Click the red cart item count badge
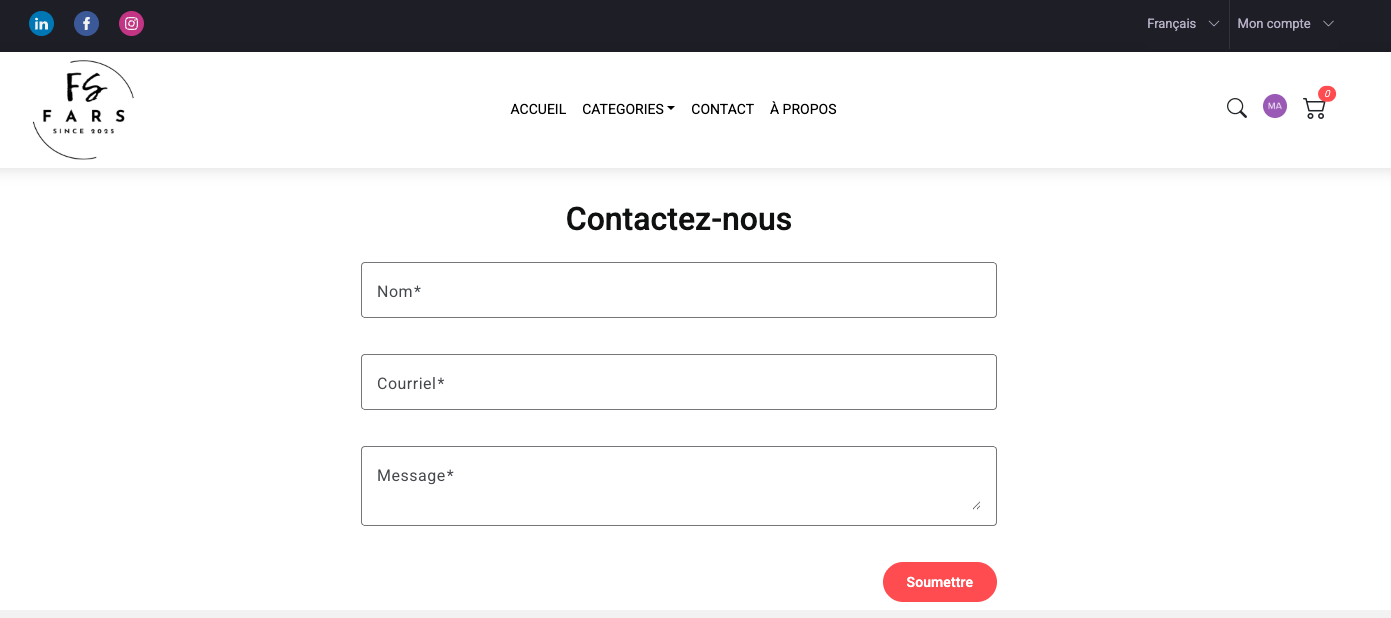The height and width of the screenshot is (618, 1391). (x=1327, y=94)
